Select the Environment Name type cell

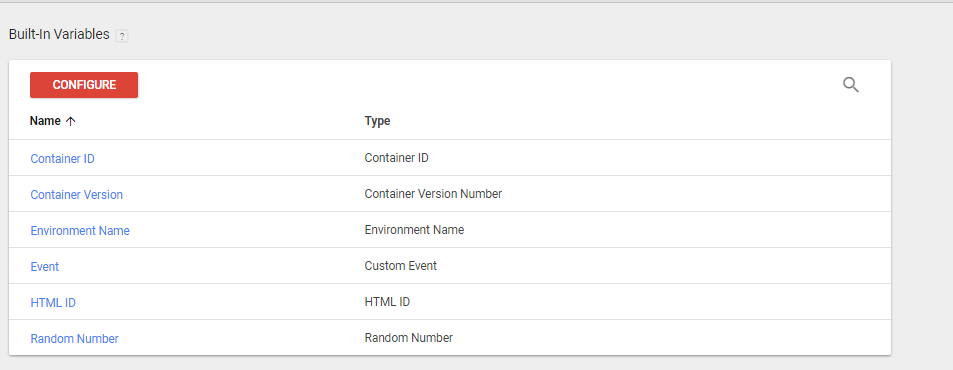[x=414, y=230]
